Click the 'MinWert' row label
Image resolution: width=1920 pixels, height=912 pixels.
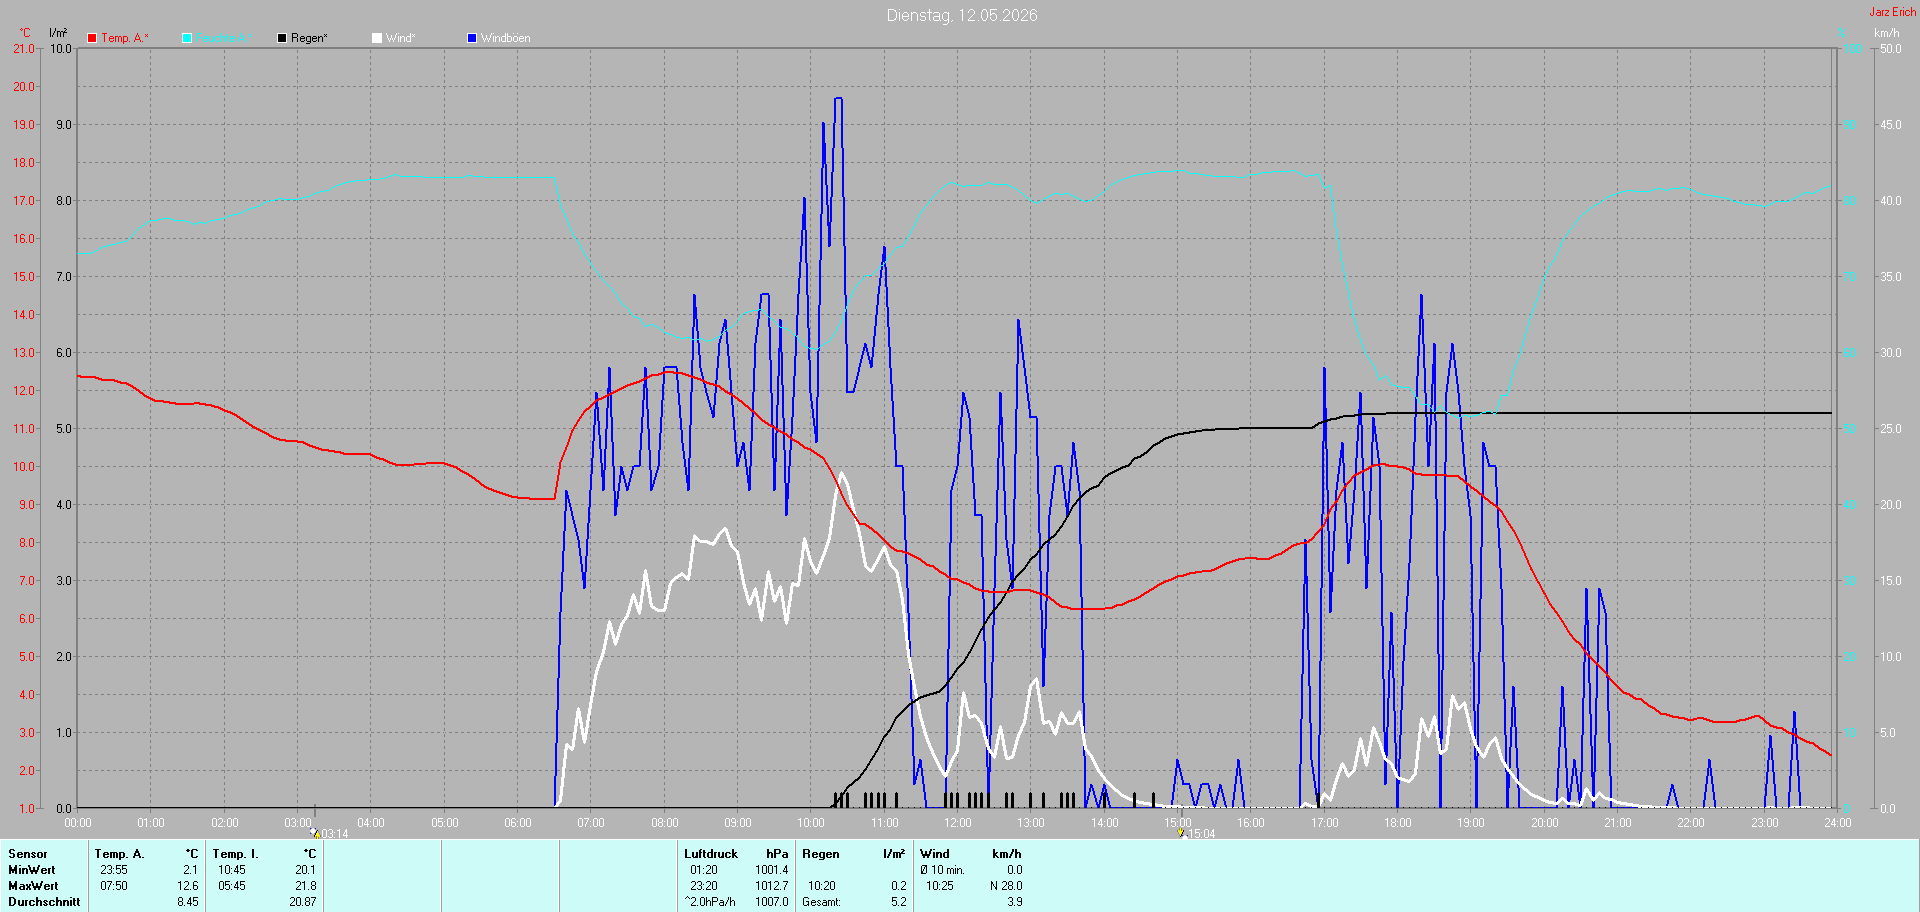click(x=32, y=870)
